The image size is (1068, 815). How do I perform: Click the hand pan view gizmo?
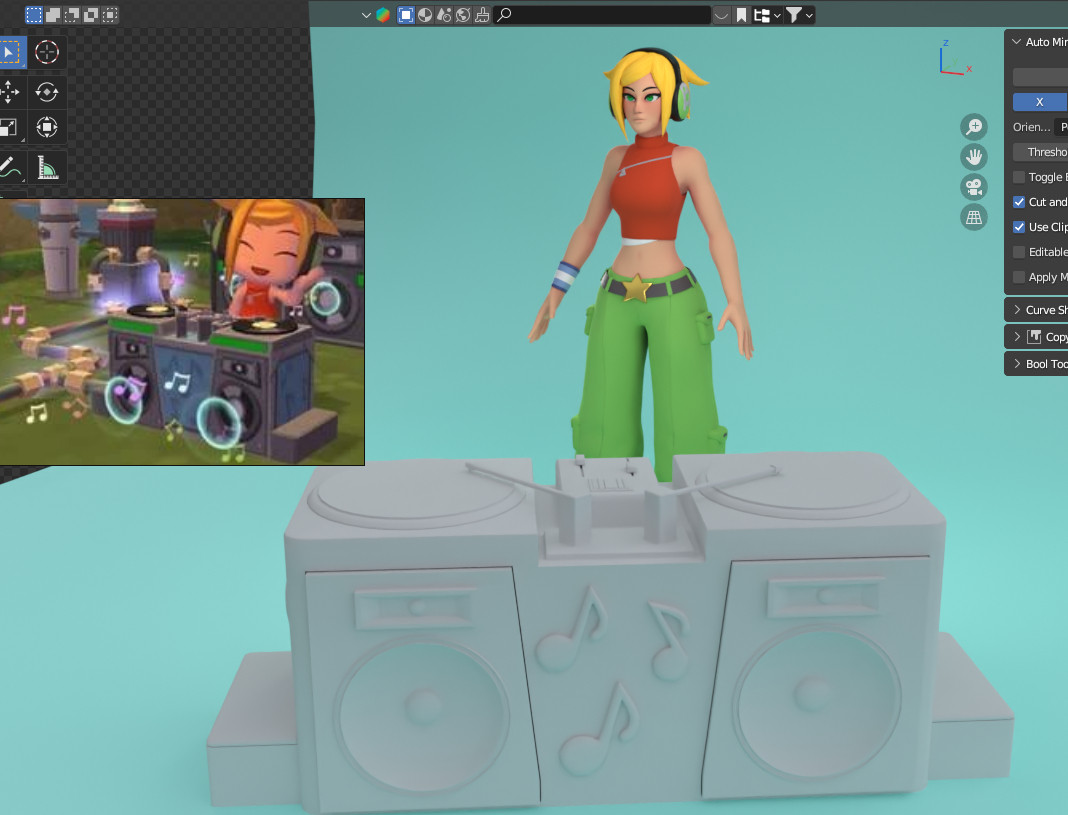pos(974,157)
